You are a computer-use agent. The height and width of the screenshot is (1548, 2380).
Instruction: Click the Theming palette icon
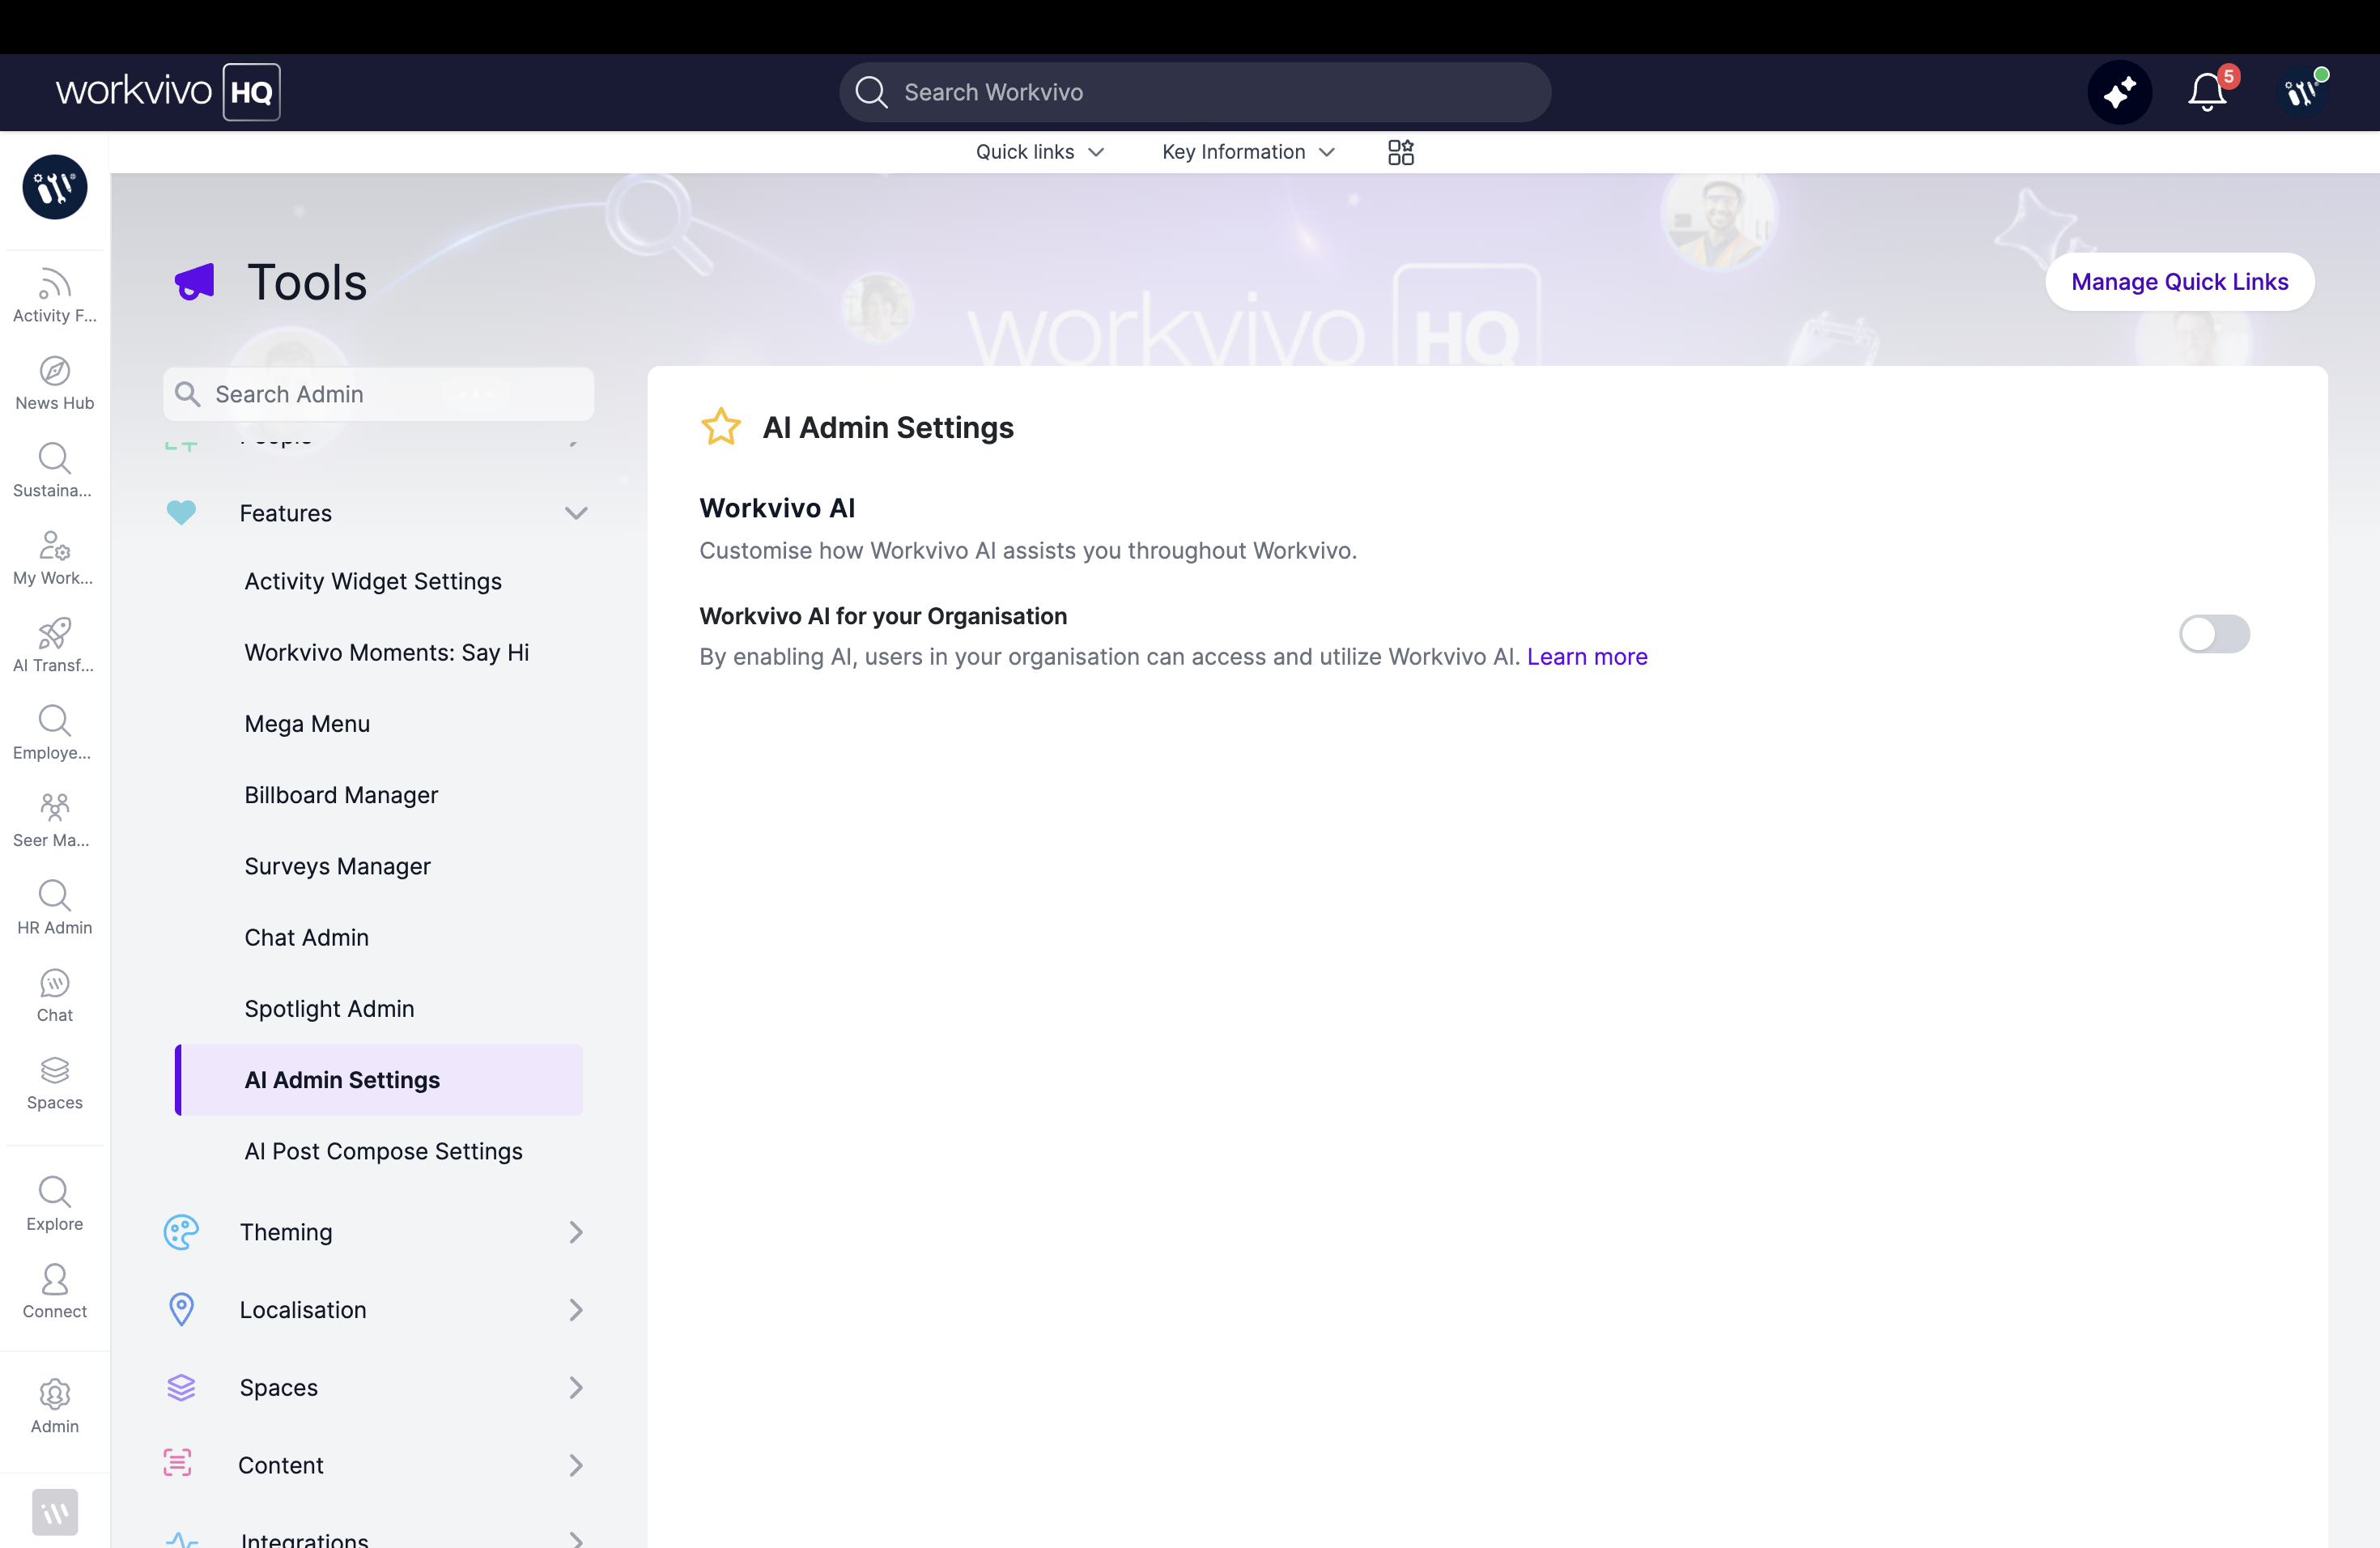point(181,1232)
